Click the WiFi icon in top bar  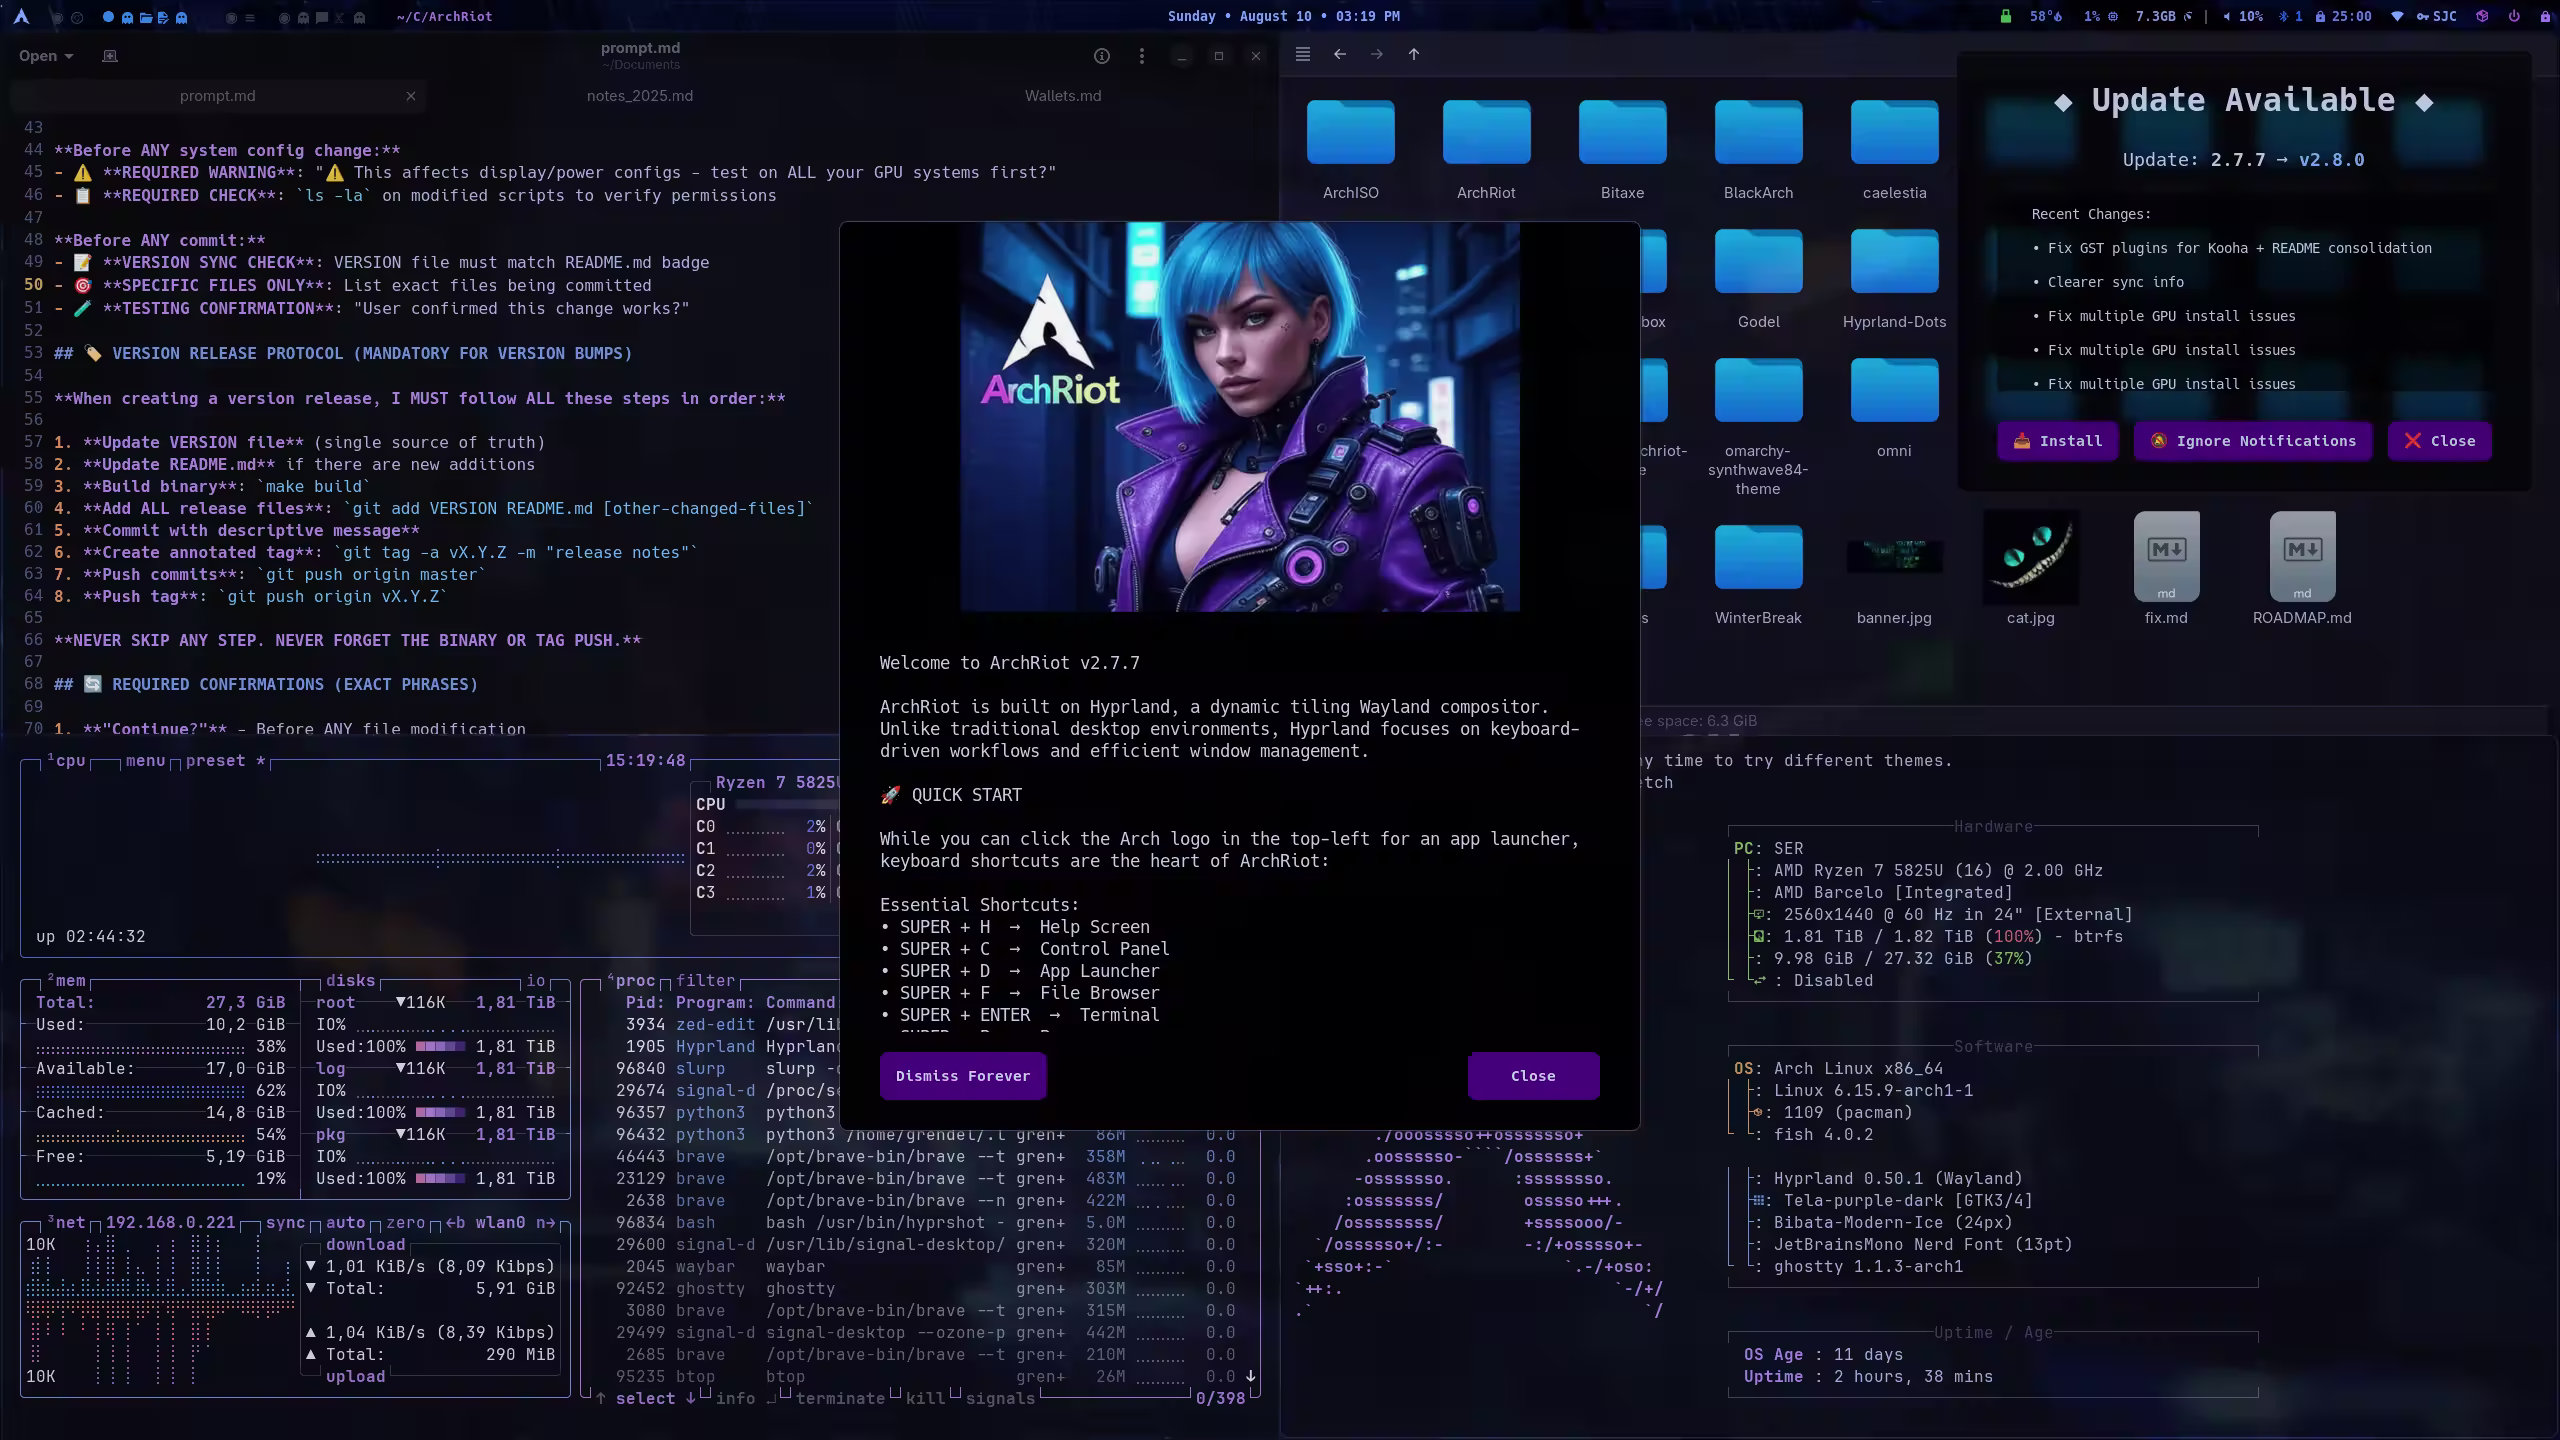2397,16
